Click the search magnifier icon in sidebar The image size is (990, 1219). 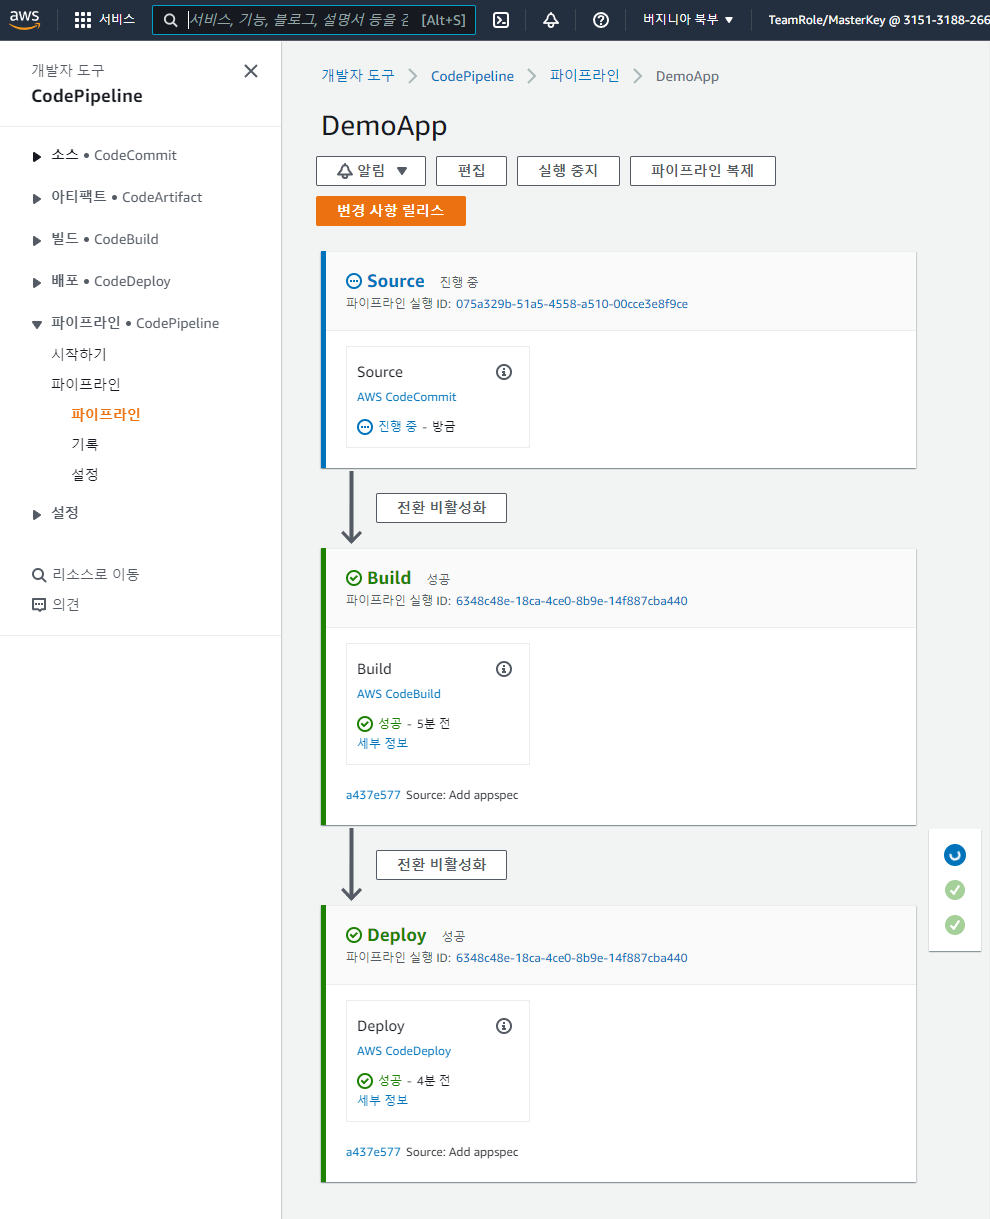tap(39, 575)
